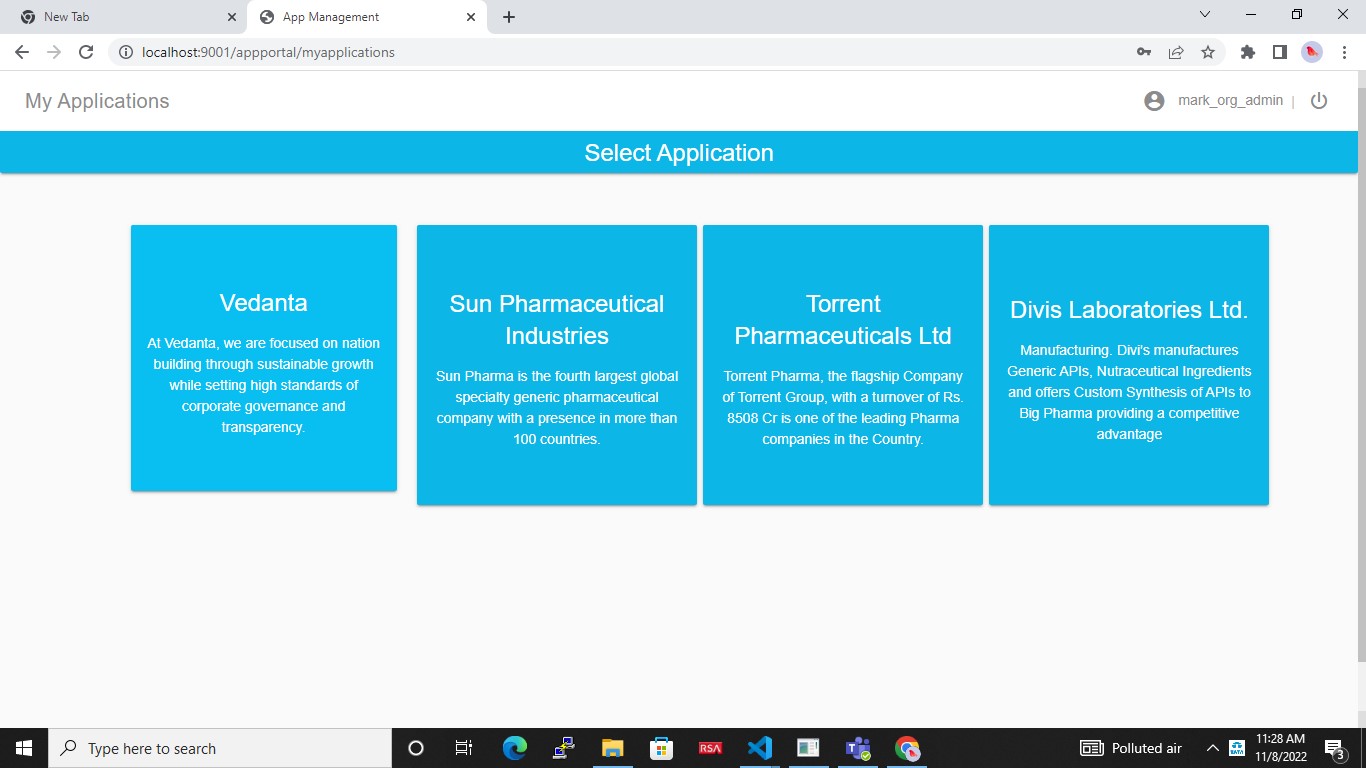Open the Vedanta application card
Image resolution: width=1366 pixels, height=768 pixels.
(x=264, y=358)
